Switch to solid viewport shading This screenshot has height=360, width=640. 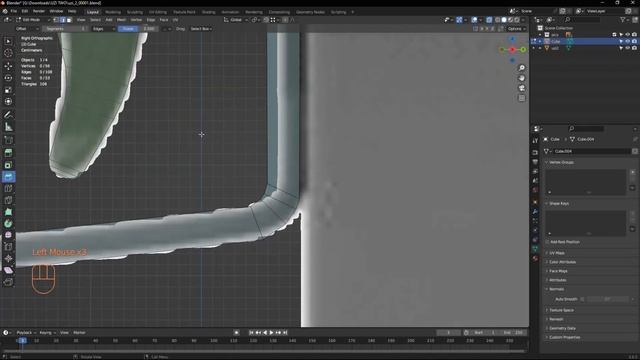click(504, 20)
